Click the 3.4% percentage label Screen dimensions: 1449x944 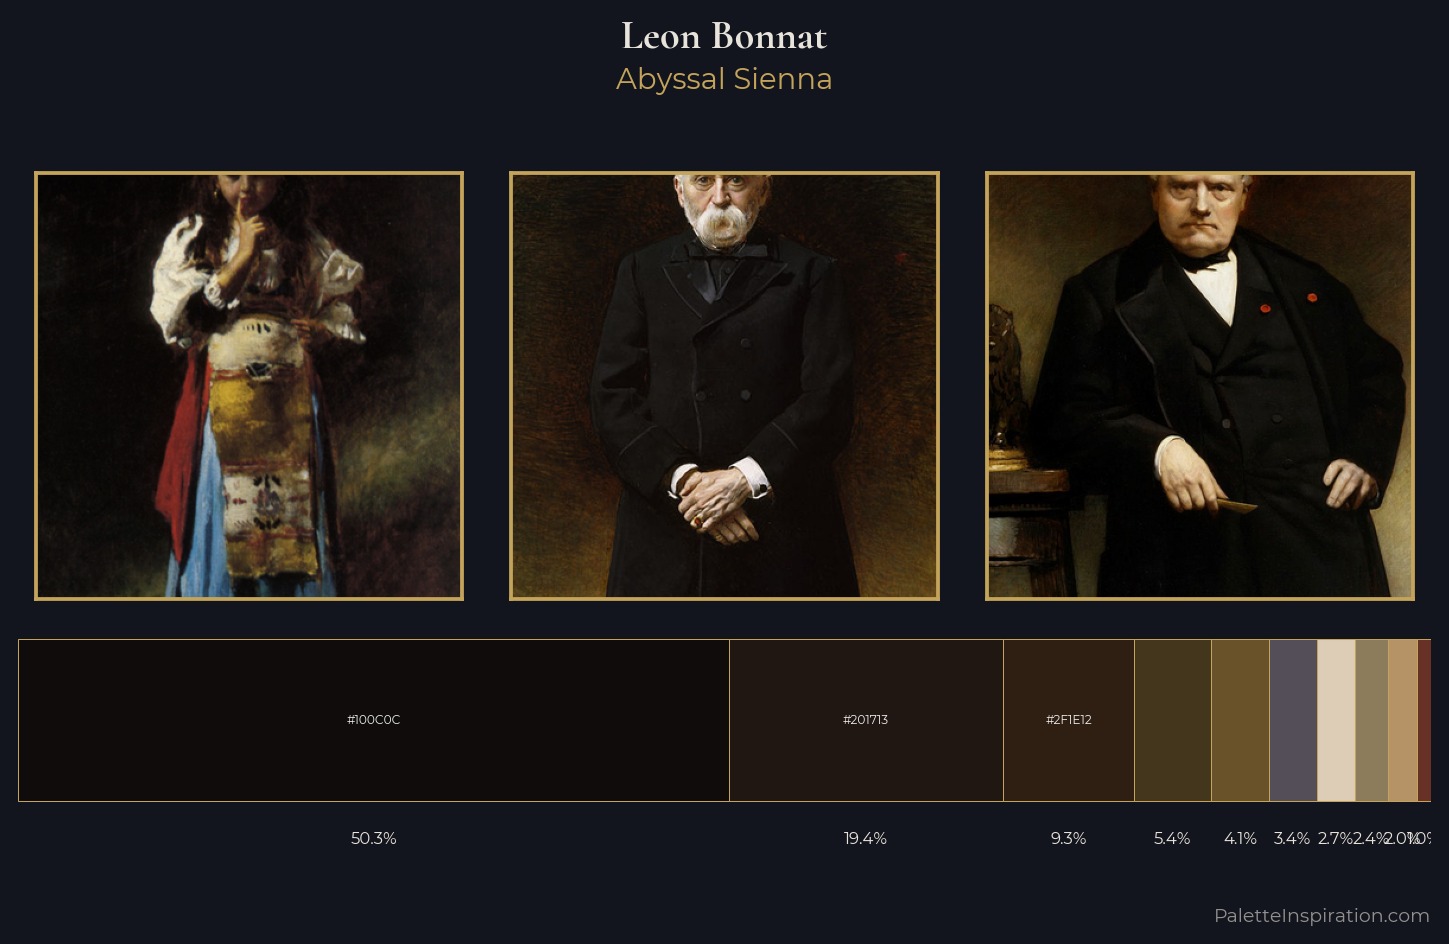click(x=1292, y=838)
